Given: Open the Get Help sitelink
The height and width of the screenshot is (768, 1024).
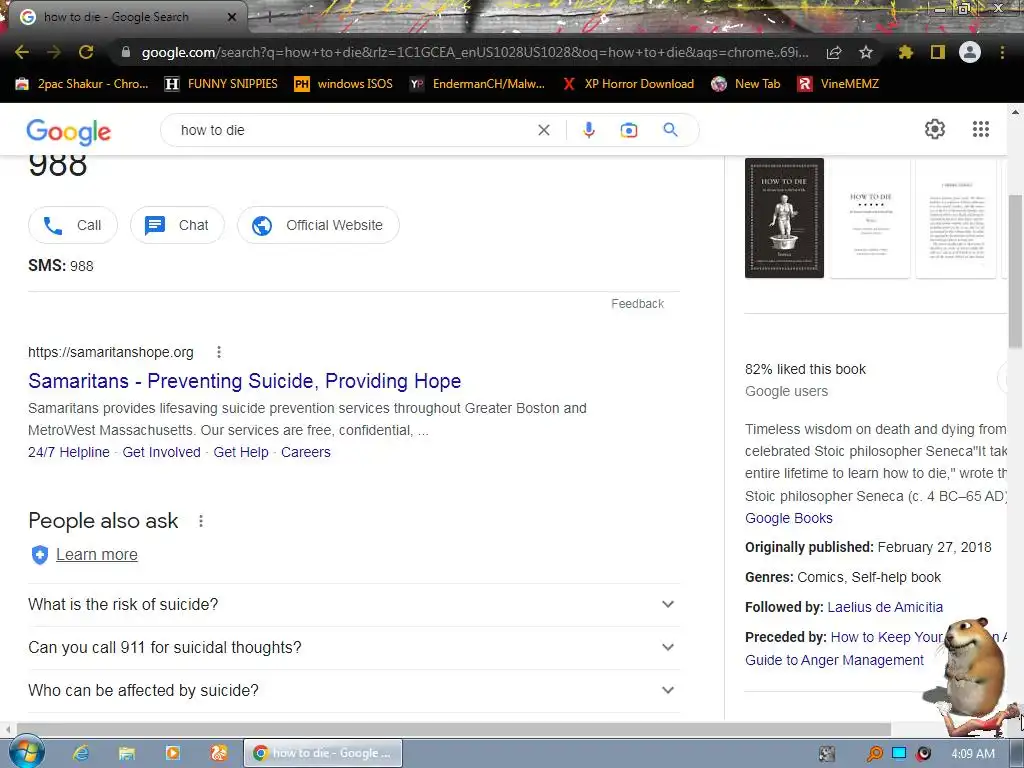Looking at the screenshot, I should tap(241, 452).
